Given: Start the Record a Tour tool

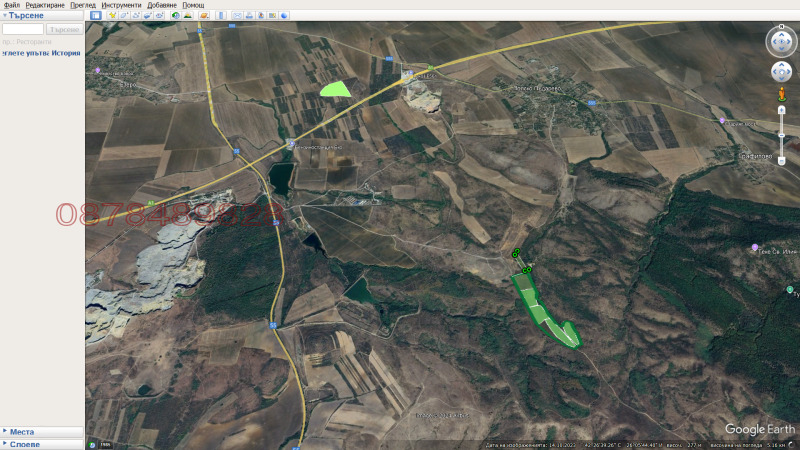Looking at the screenshot, I should tap(160, 16).
